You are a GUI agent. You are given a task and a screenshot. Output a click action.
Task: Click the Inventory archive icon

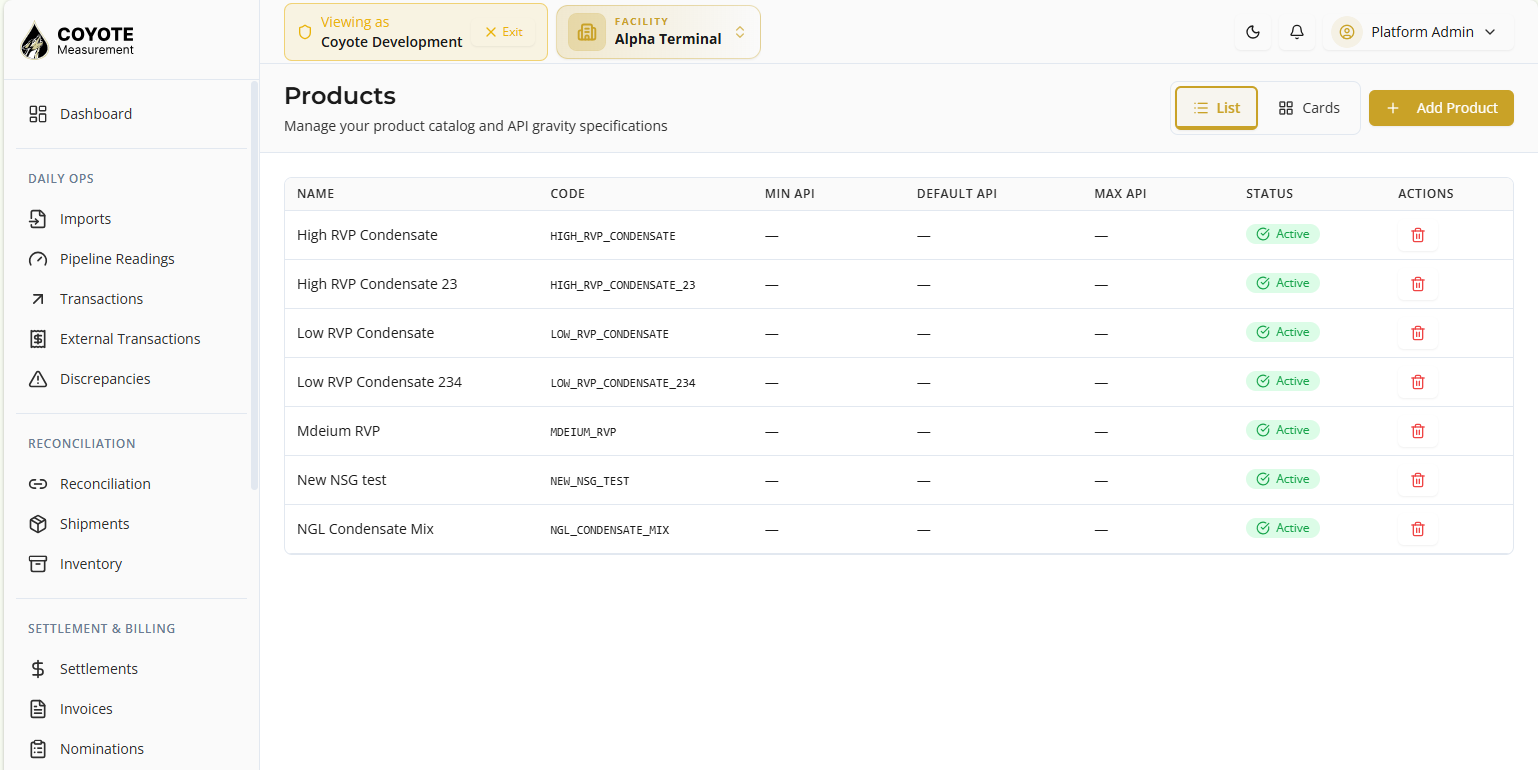(38, 564)
